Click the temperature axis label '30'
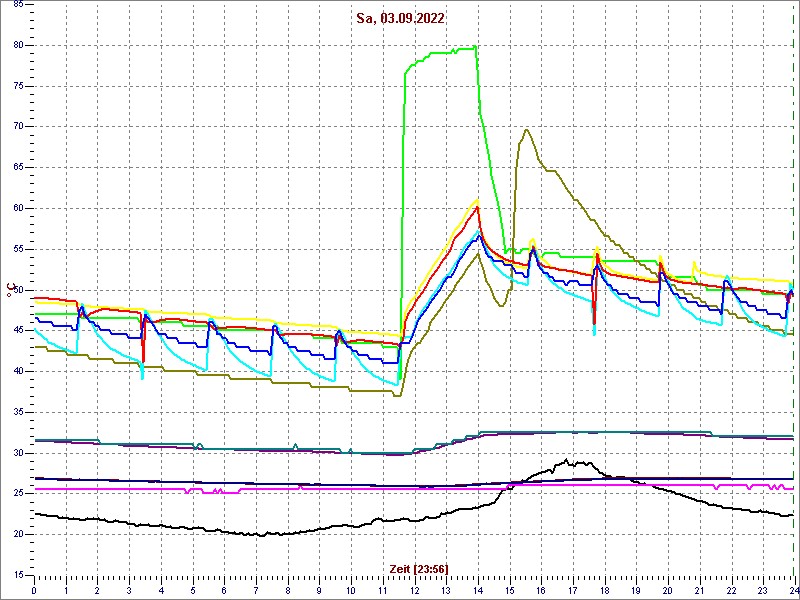800x600 pixels. [x=16, y=453]
